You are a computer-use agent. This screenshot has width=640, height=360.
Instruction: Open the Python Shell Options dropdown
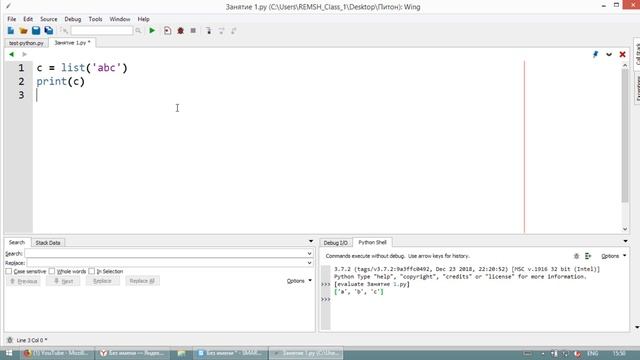[613, 256]
